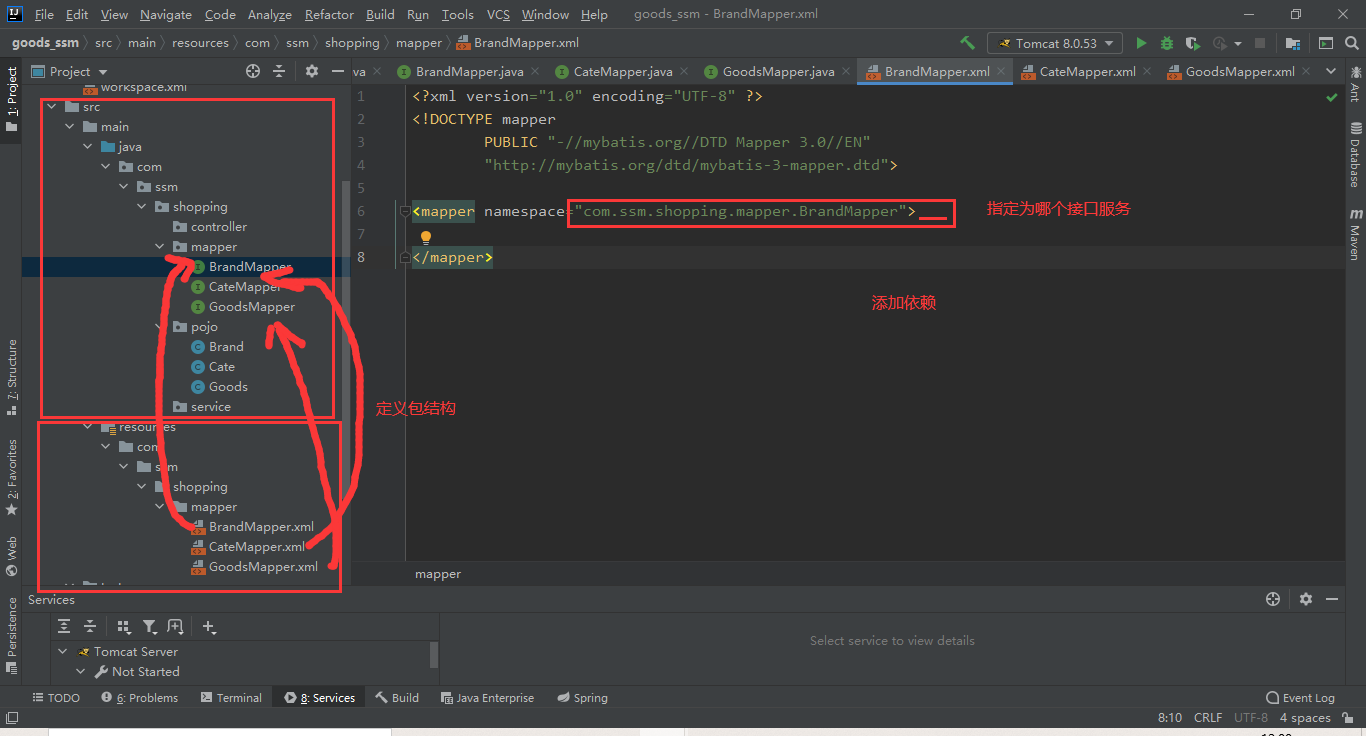Screen dimensions: 1366x736
Task: Toggle the Structure side tool window
Action: (x=11, y=377)
